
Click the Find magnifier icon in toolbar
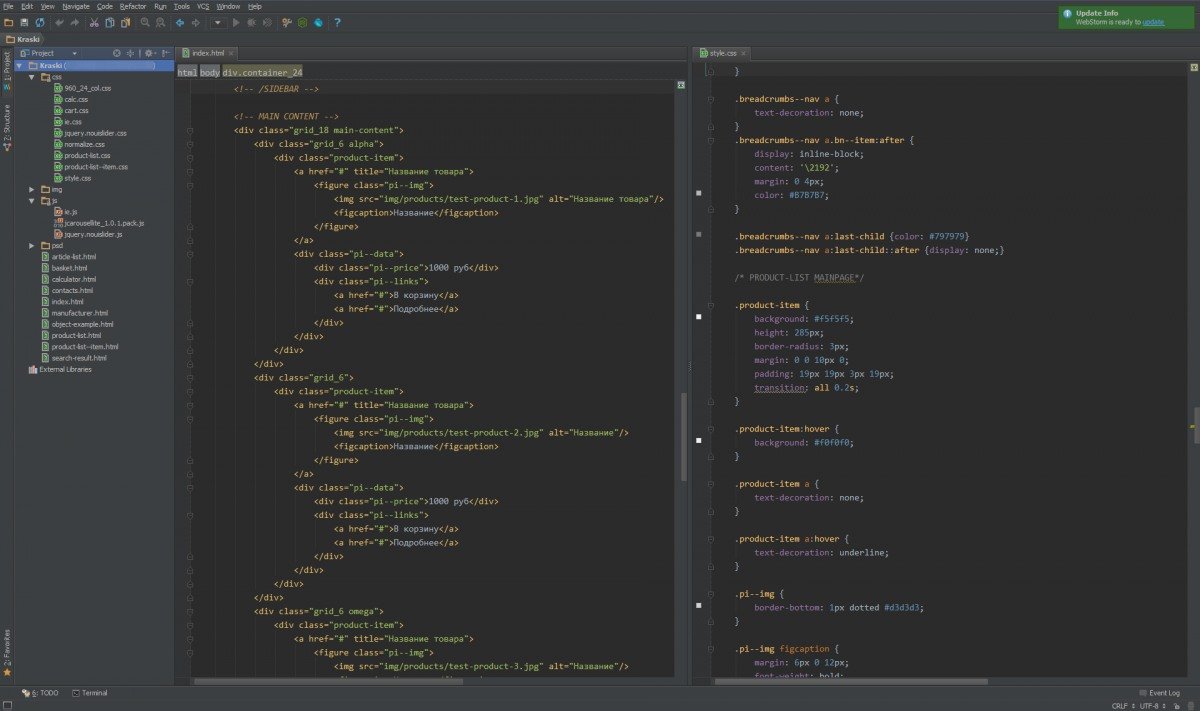click(x=145, y=22)
